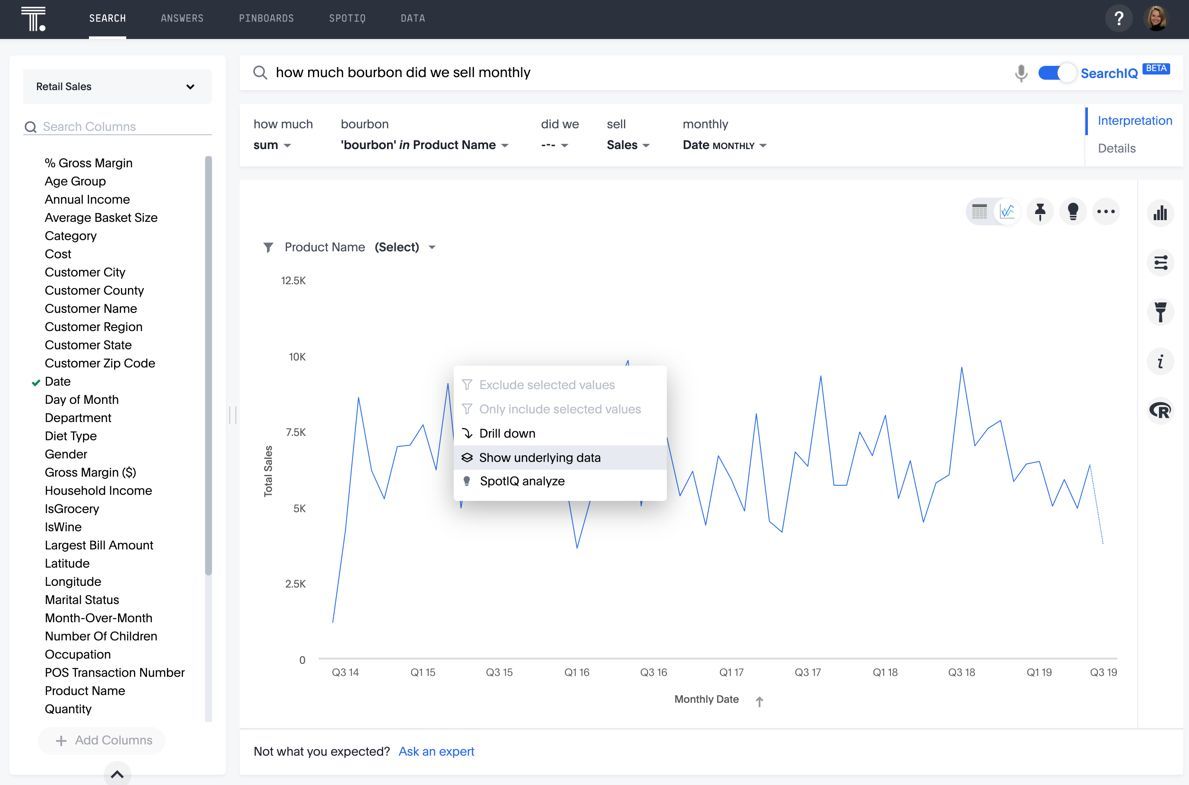Click the R analysis icon
The height and width of the screenshot is (785, 1189).
pos(1160,410)
